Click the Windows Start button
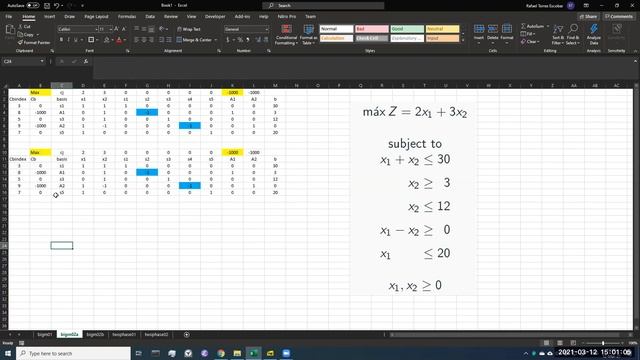 (8, 353)
